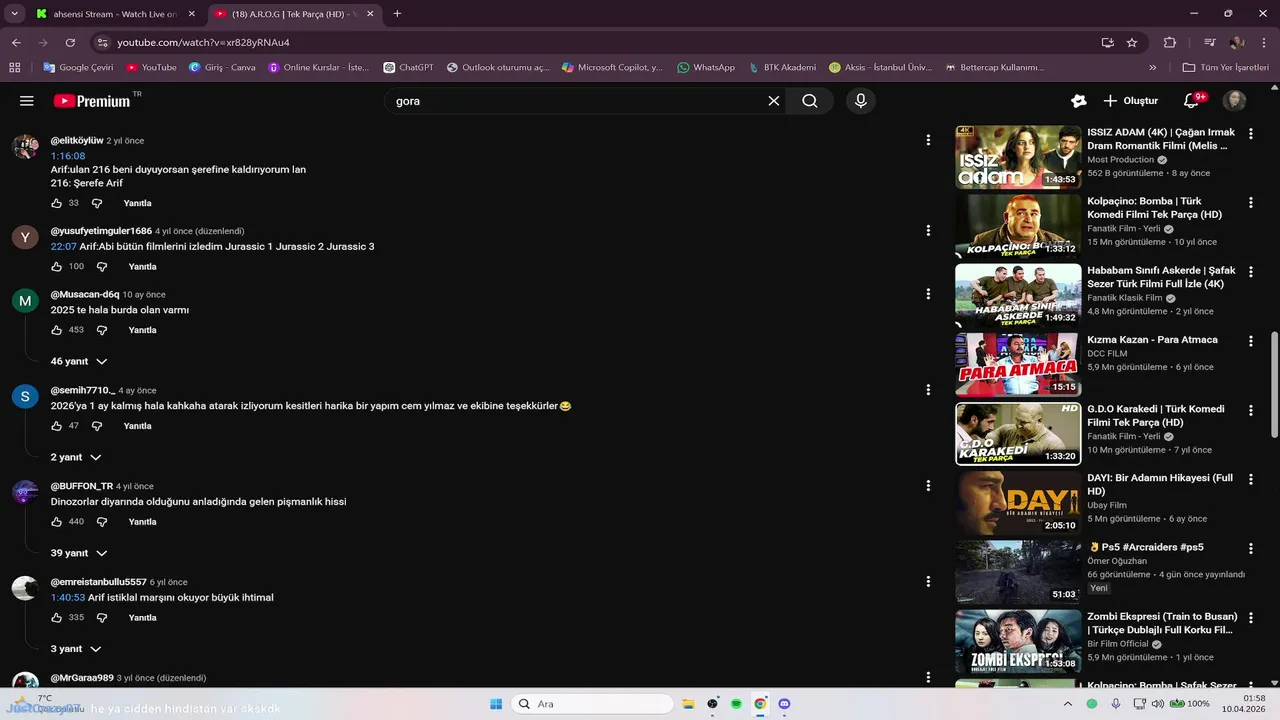The image size is (1280, 720).
Task: Open Spotify from the taskbar
Action: click(x=736, y=704)
